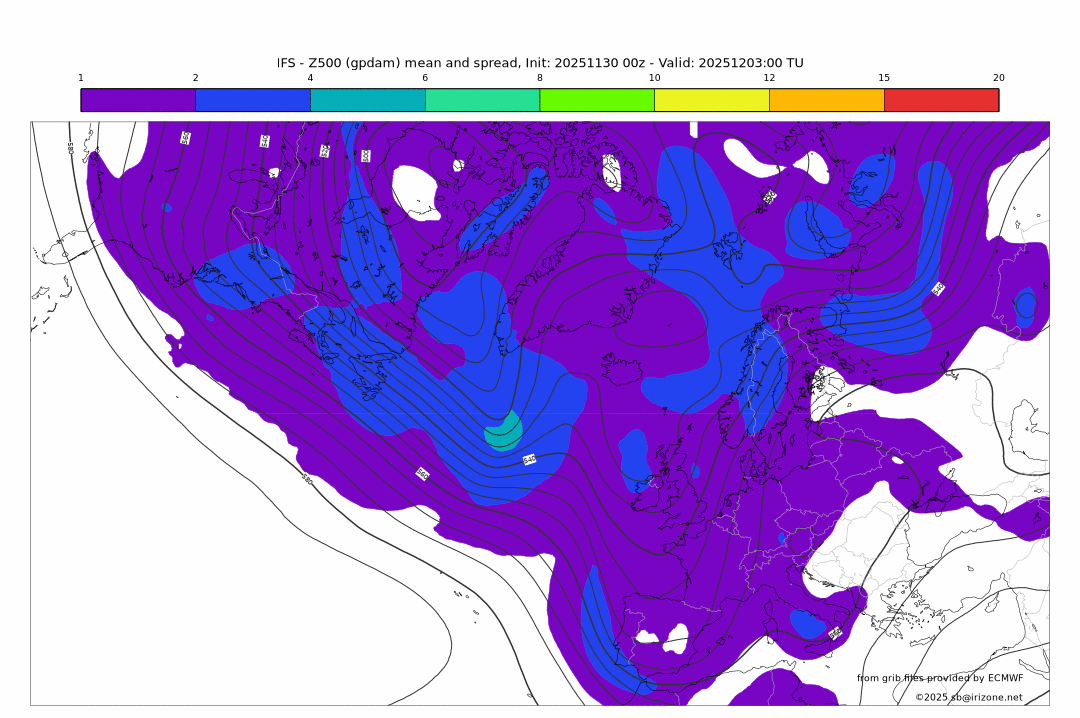Click the purple 1–2 colorbar segment
1080x718 pixels.
[138, 100]
